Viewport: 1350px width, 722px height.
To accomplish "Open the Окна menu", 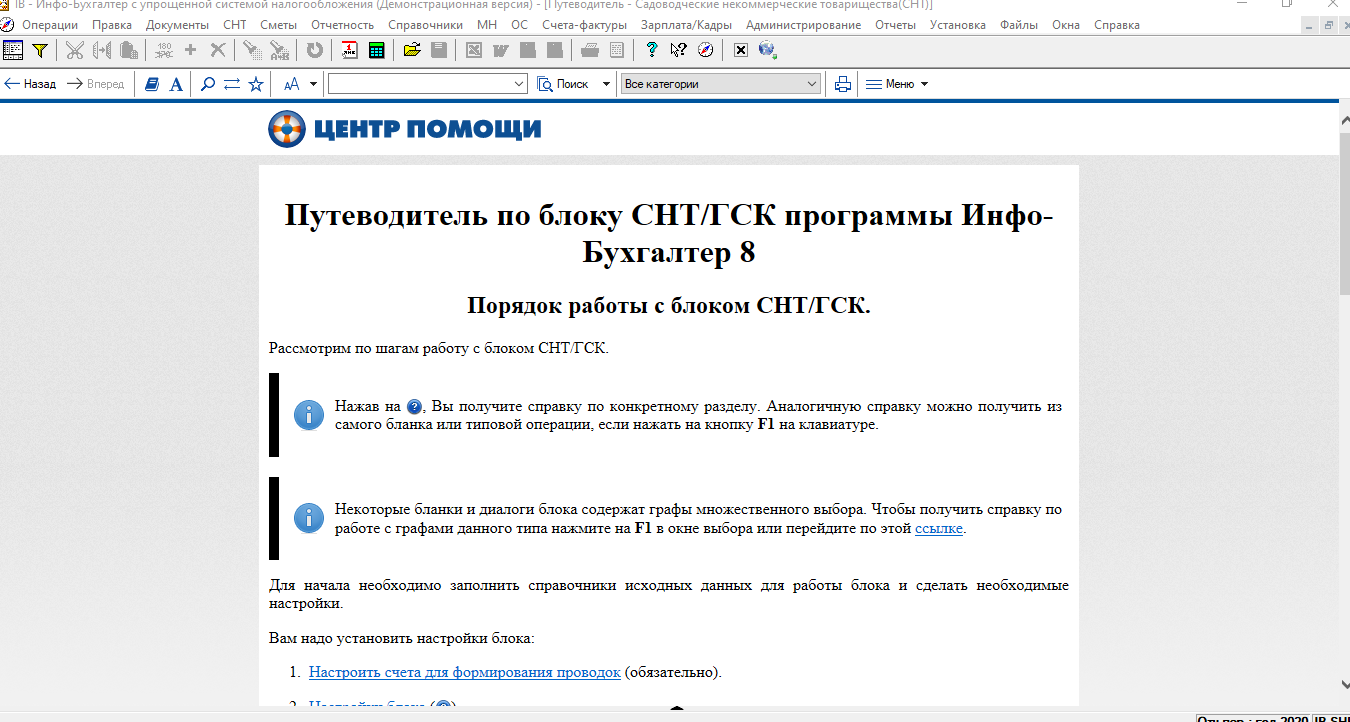I will coord(1066,25).
